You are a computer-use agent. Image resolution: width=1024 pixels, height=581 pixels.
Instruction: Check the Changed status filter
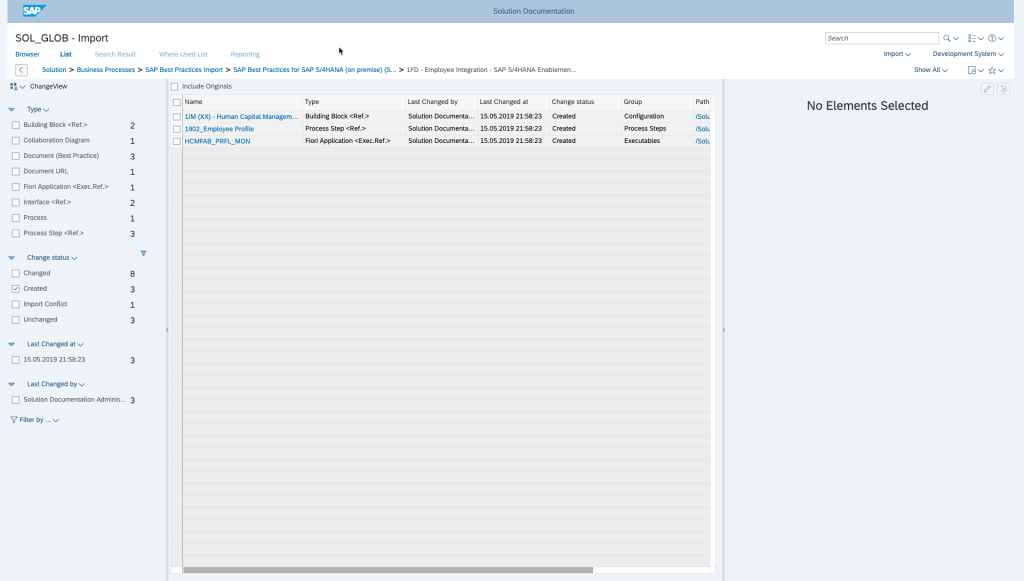tap(16, 274)
